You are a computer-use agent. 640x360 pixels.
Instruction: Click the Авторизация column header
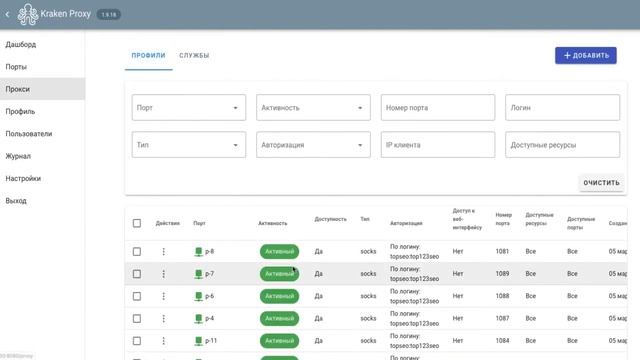406,223
